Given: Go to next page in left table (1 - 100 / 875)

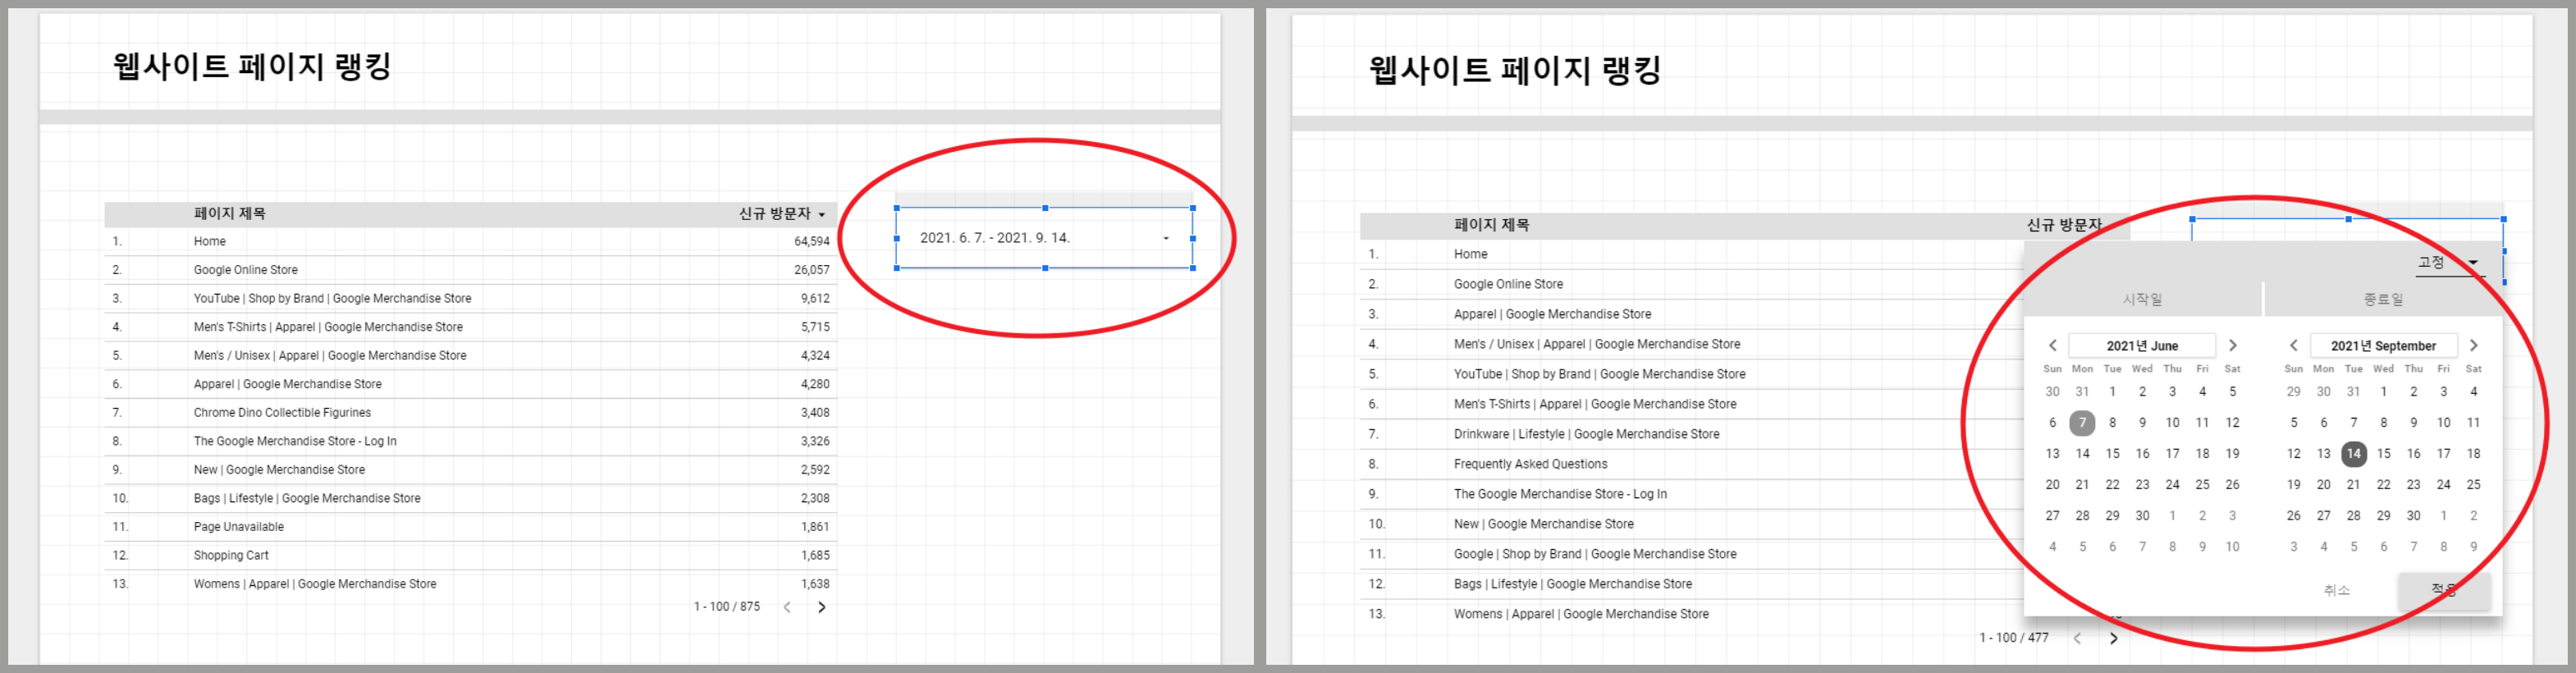Looking at the screenshot, I should click(822, 607).
